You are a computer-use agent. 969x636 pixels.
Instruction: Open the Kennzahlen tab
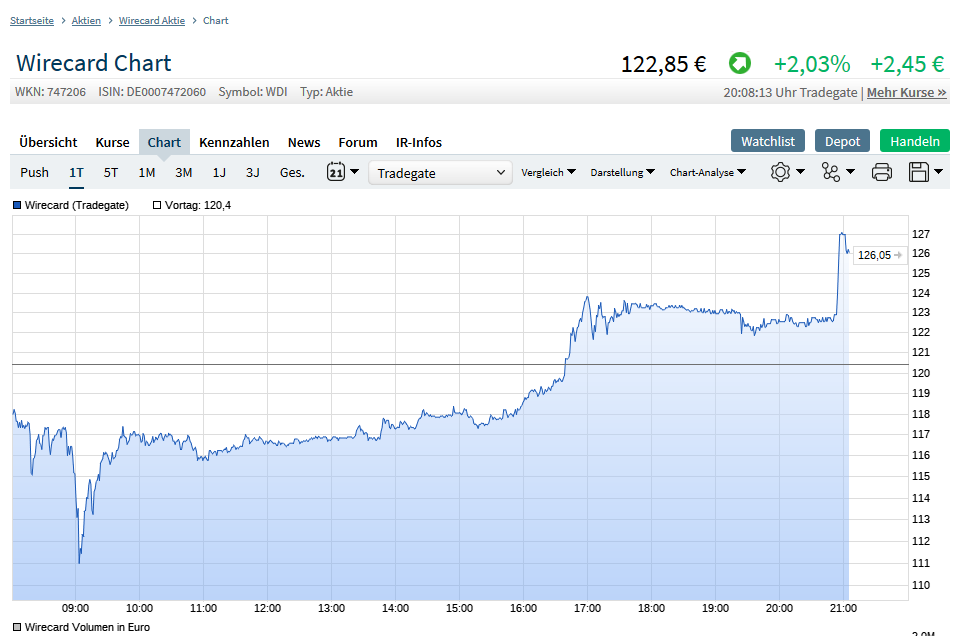click(234, 142)
